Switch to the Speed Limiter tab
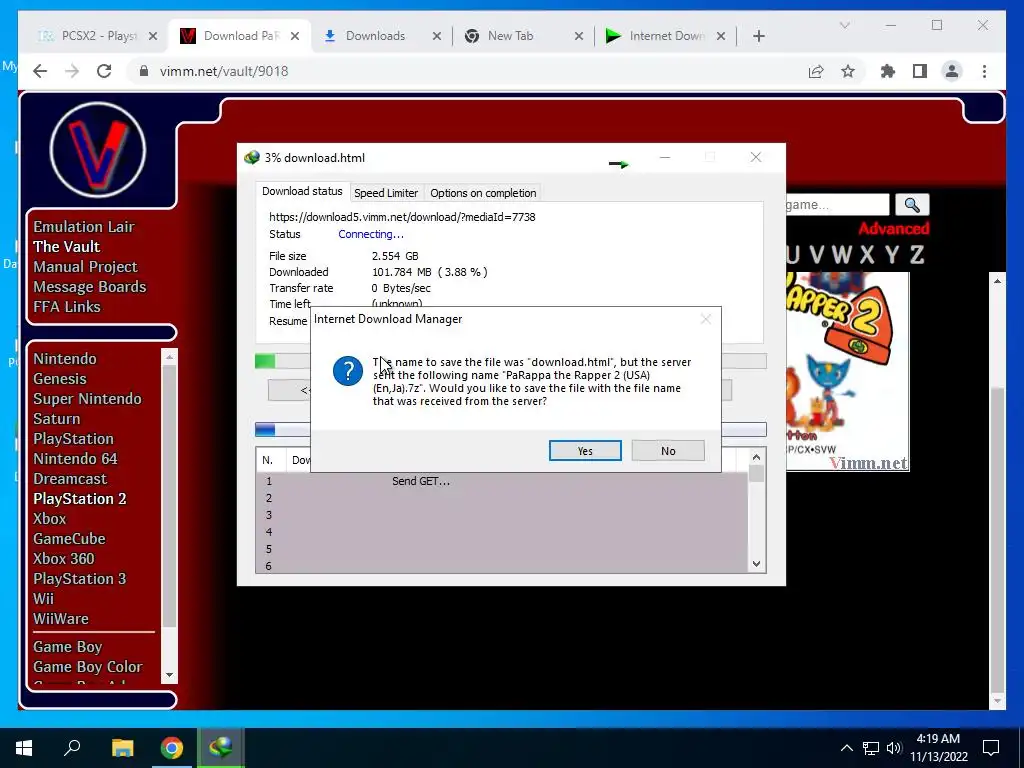This screenshot has width=1024, height=768. tap(385, 193)
